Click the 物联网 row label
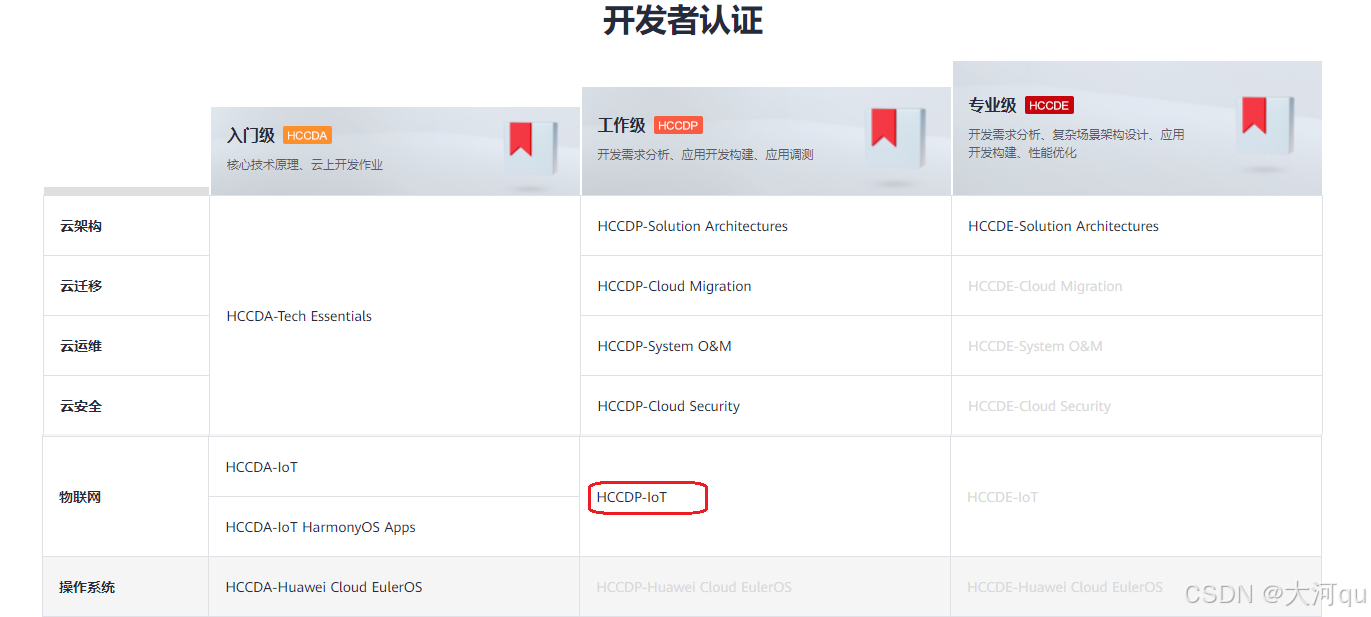Image resolution: width=1371 pixels, height=617 pixels. pyautogui.click(x=80, y=497)
